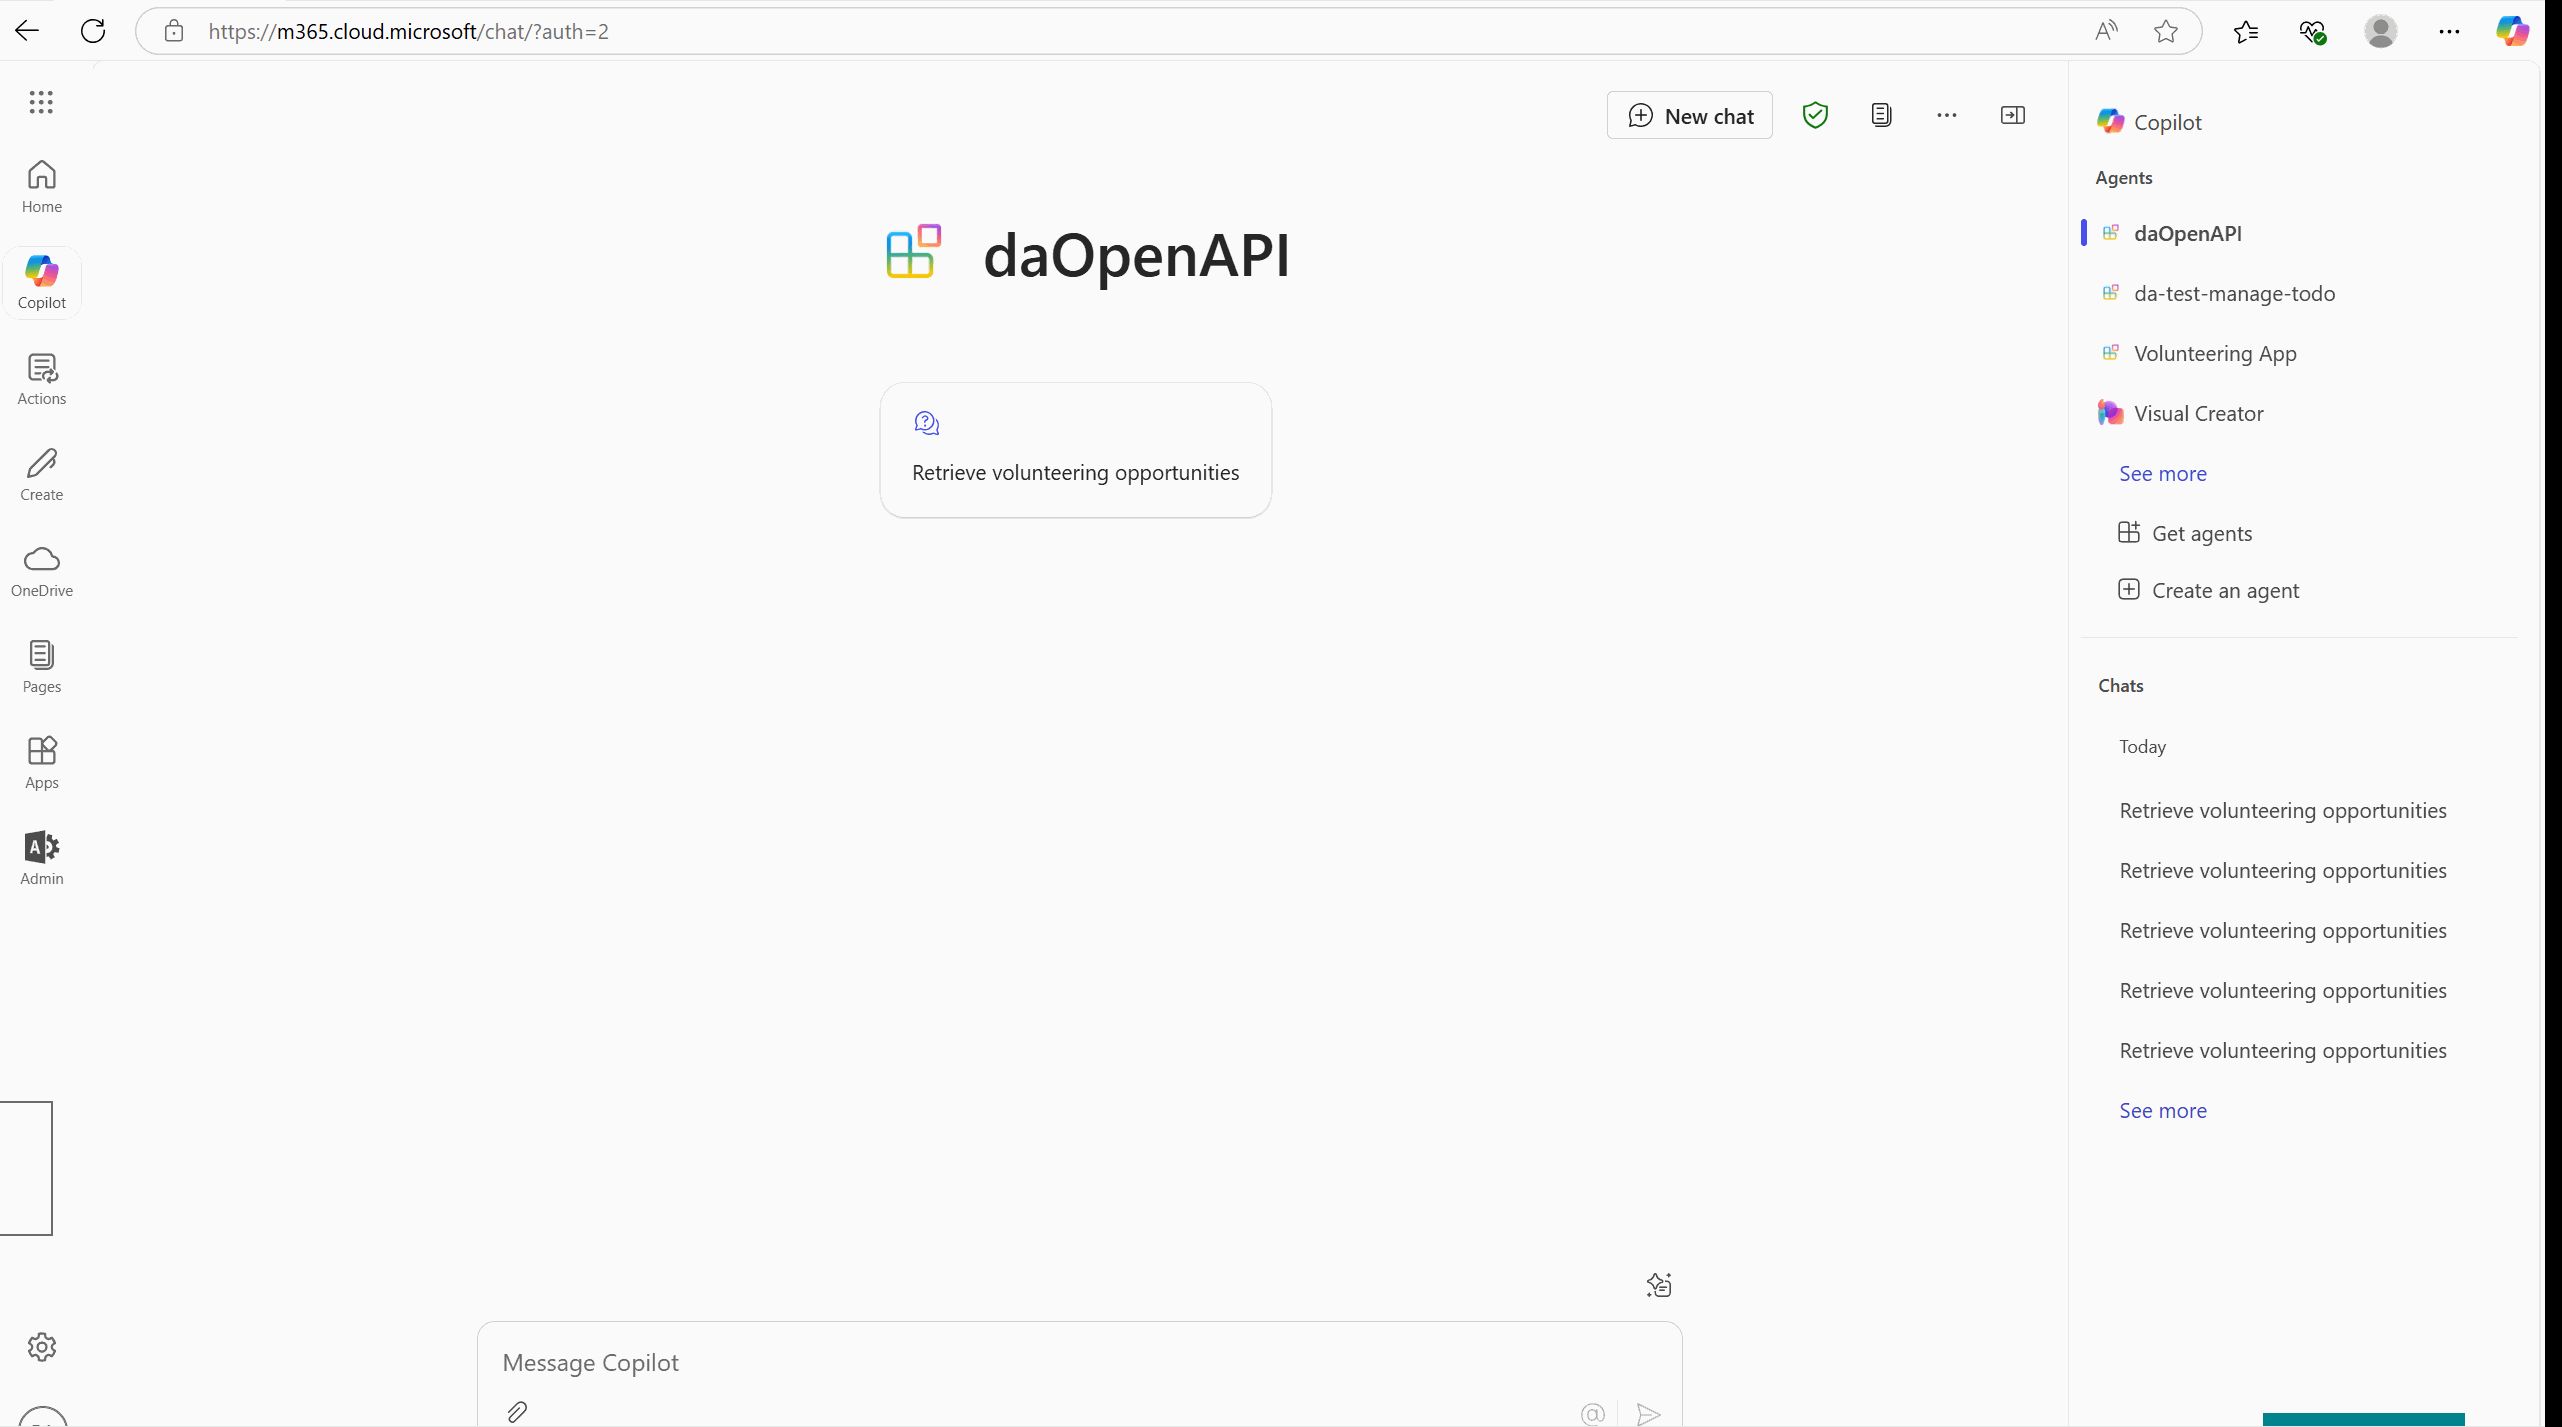Click the @ mention icon in message box
Image resolution: width=2562 pixels, height=1427 pixels.
tap(1592, 1412)
